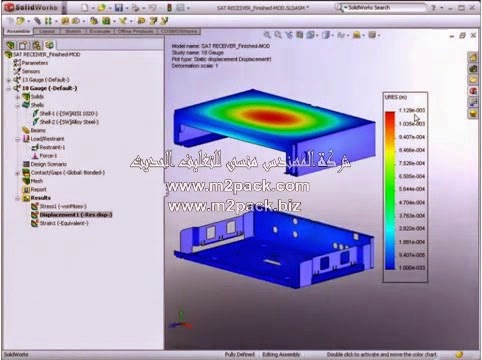Open the red-ball icon in task pane
The width and height of the screenshot is (482, 360).
pos(473,91)
